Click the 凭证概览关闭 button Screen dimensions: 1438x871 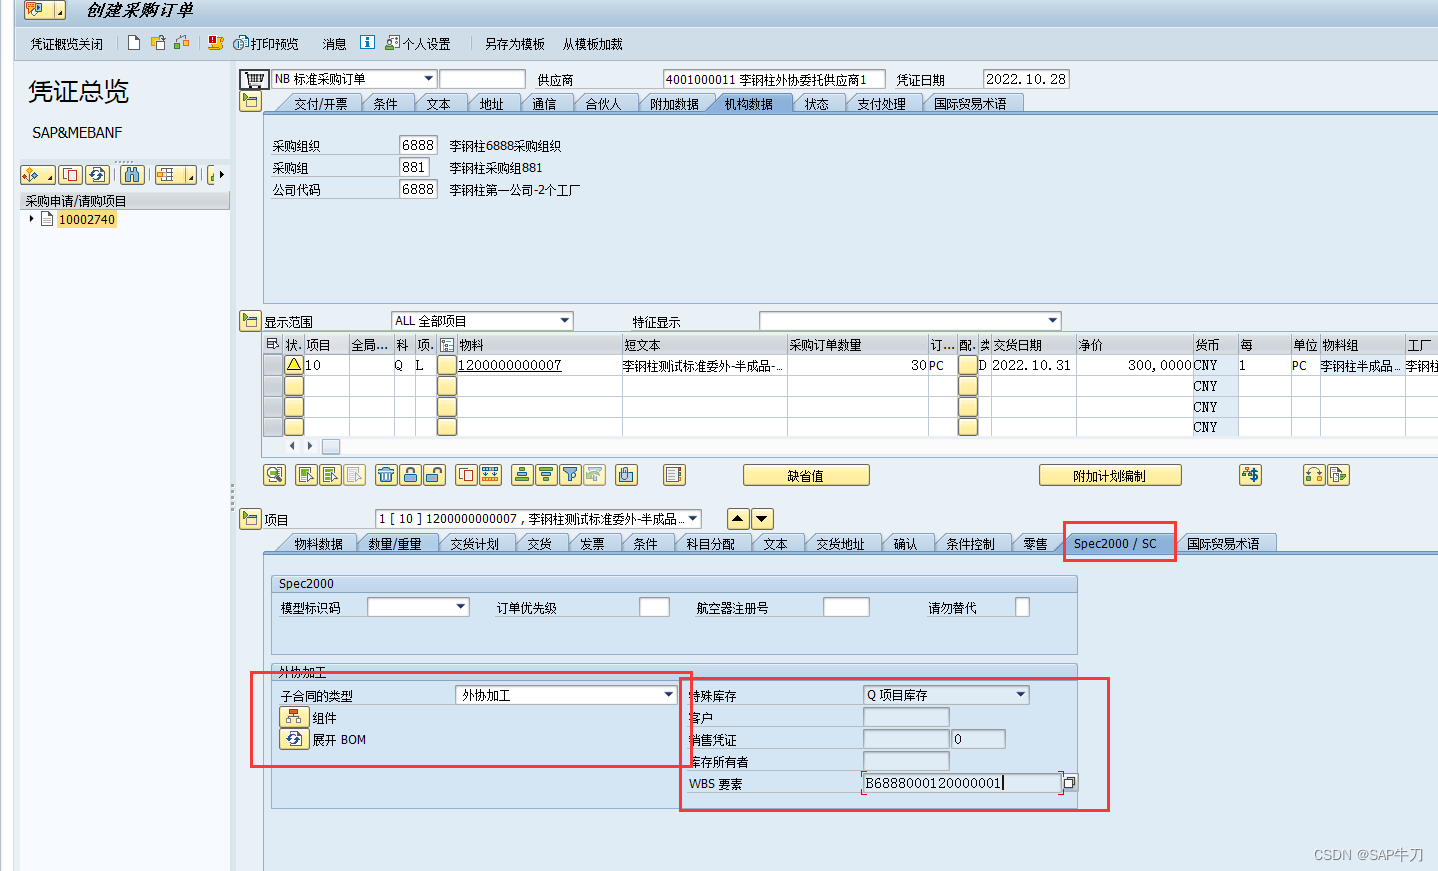tap(66, 44)
